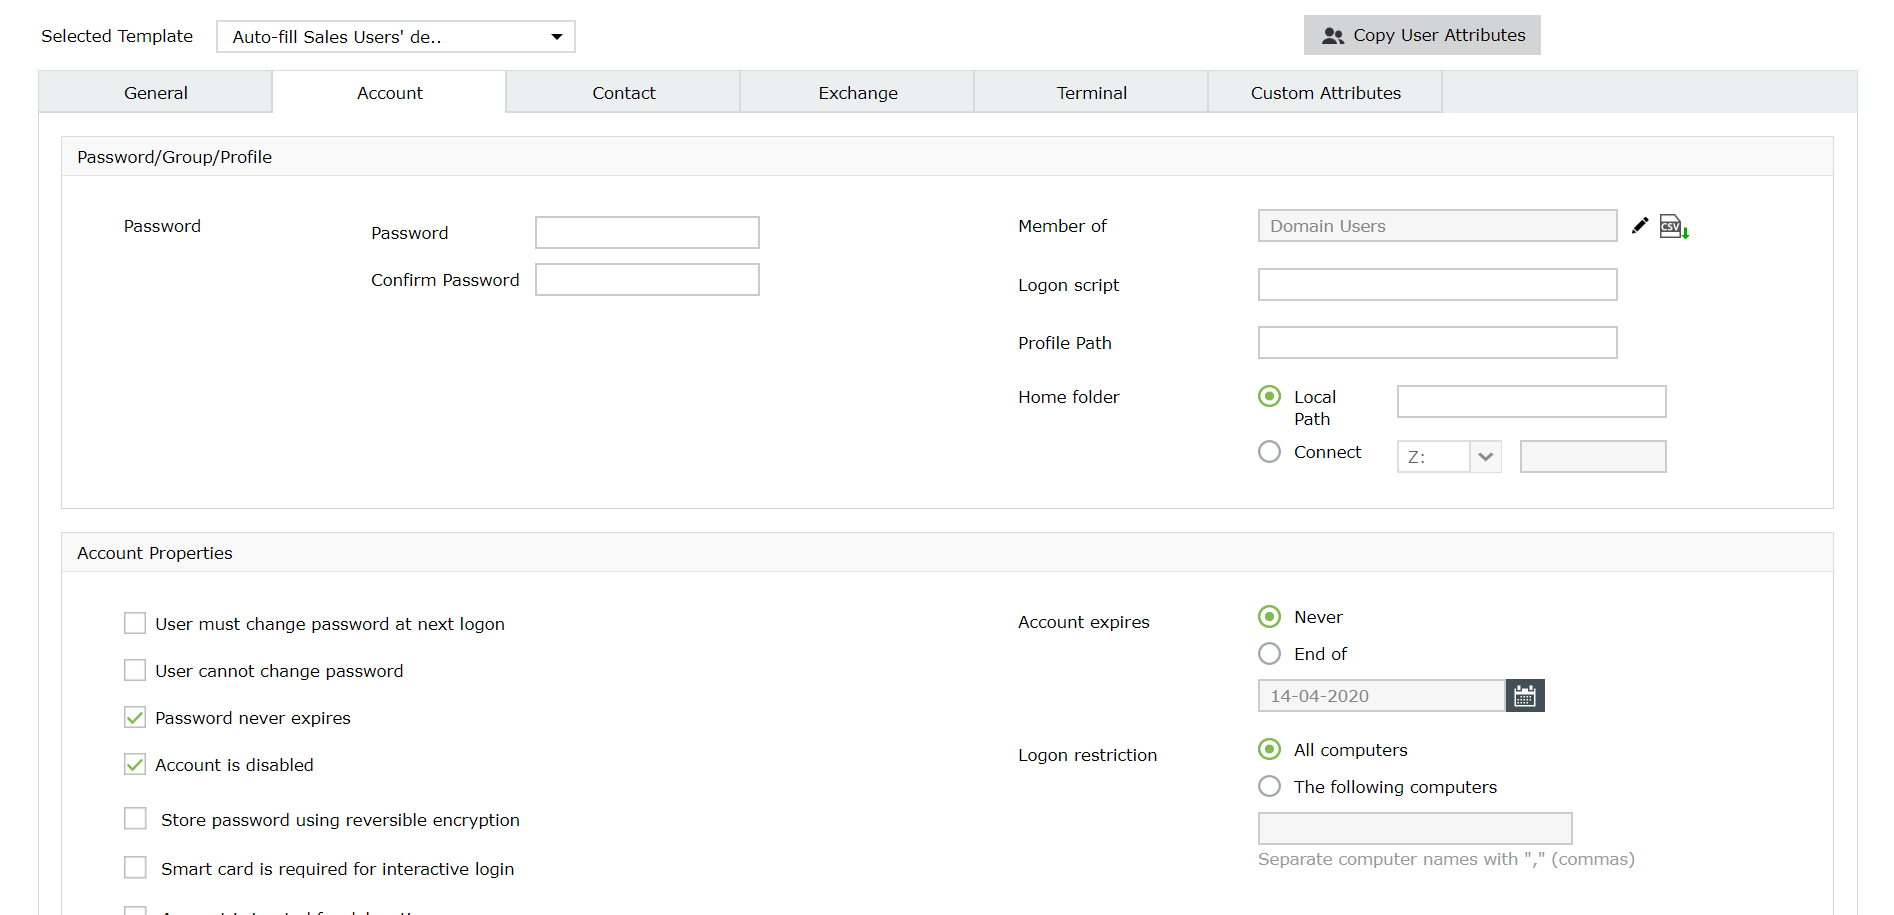
Task: Select 'The following computers' logon restriction
Action: pos(1269,786)
